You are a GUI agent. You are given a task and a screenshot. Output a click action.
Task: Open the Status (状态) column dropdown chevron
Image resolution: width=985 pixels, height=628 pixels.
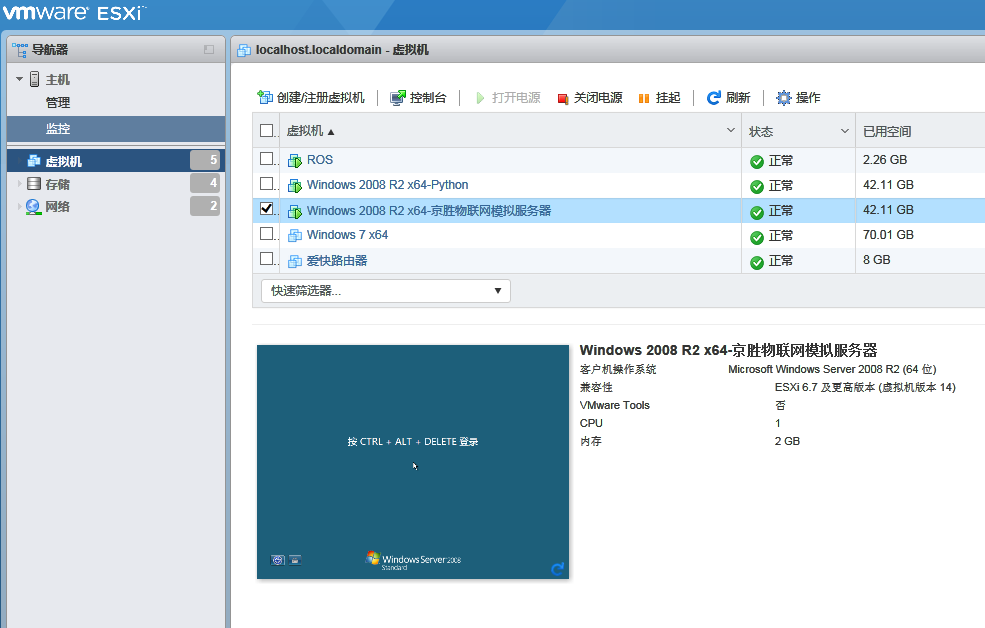tap(845, 131)
